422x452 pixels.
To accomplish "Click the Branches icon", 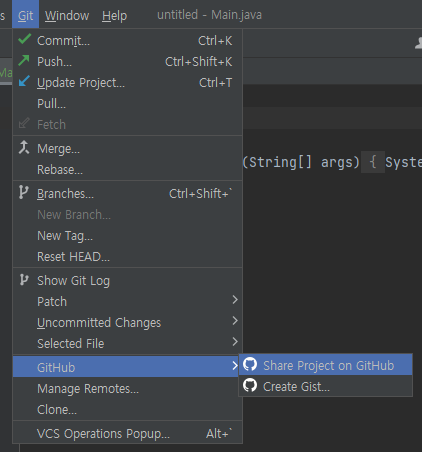I will pos(23,192).
